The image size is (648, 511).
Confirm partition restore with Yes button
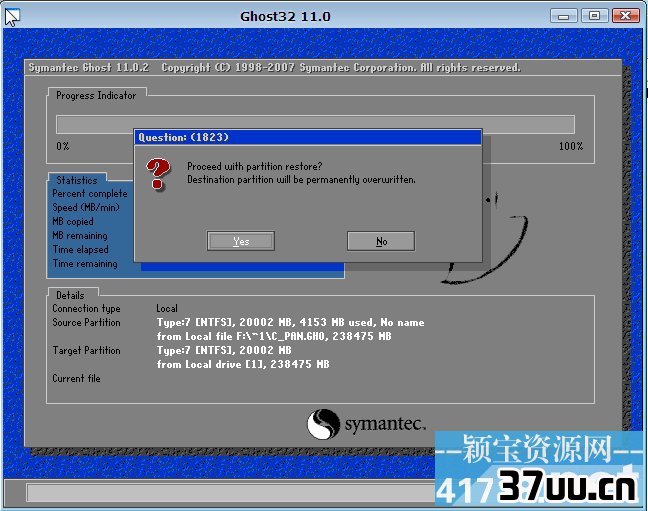(241, 241)
